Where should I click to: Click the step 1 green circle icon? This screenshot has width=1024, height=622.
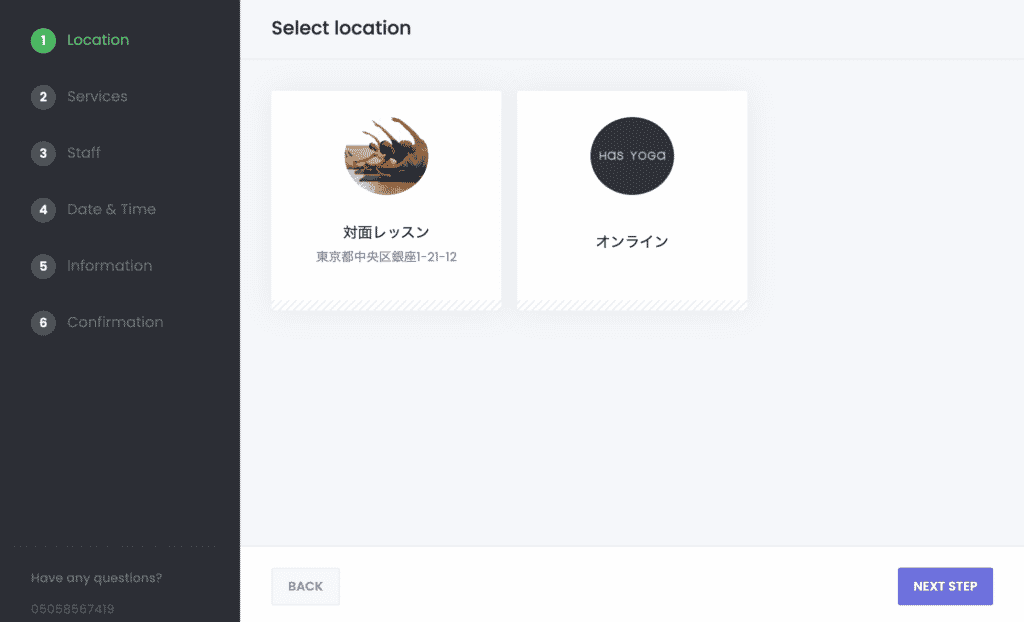pos(43,41)
